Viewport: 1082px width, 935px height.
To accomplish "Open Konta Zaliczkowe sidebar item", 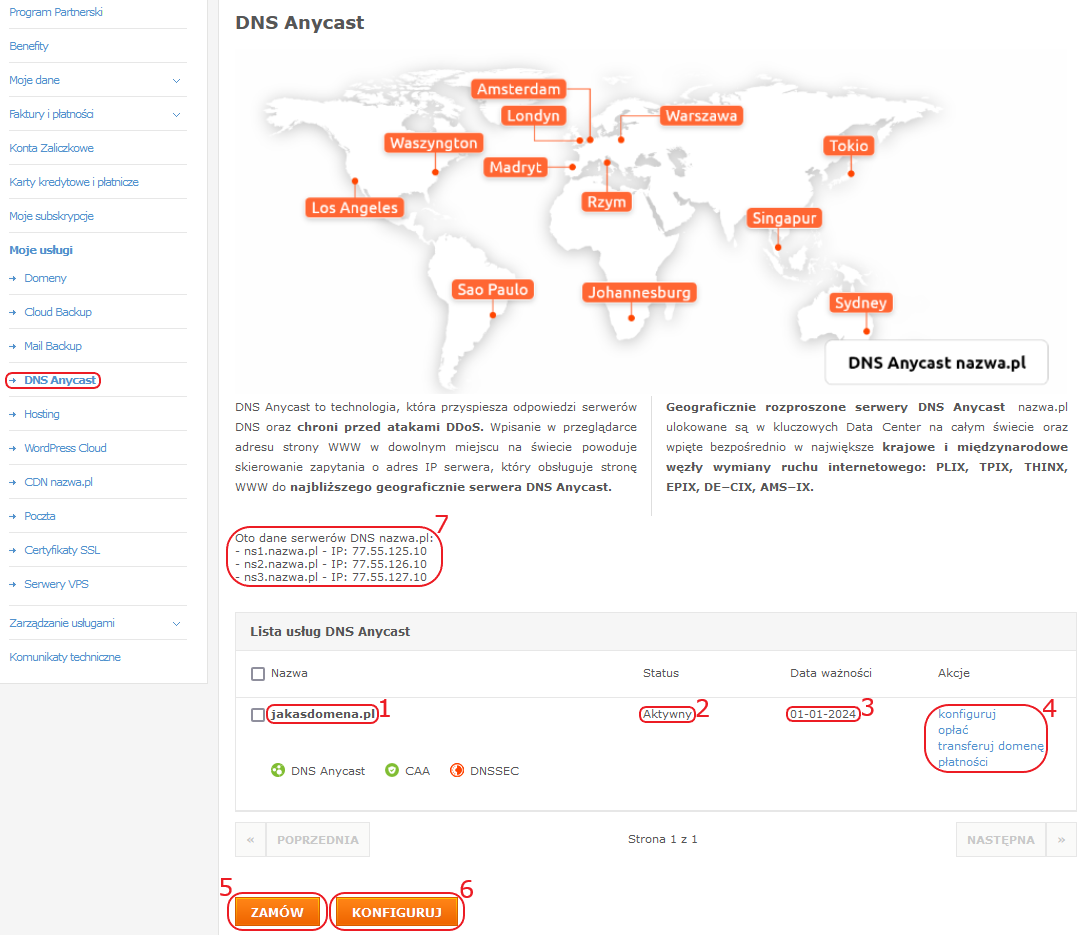I will 52,148.
